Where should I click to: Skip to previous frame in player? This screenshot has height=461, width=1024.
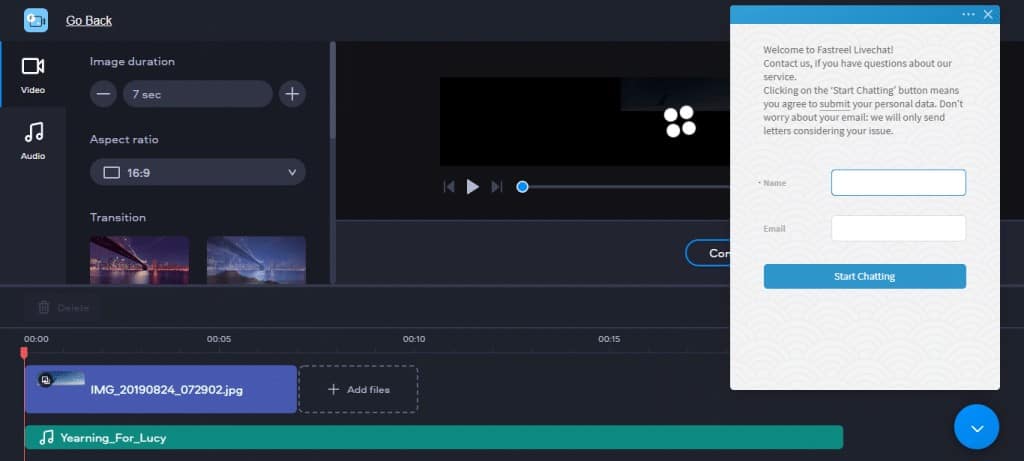pyautogui.click(x=449, y=187)
